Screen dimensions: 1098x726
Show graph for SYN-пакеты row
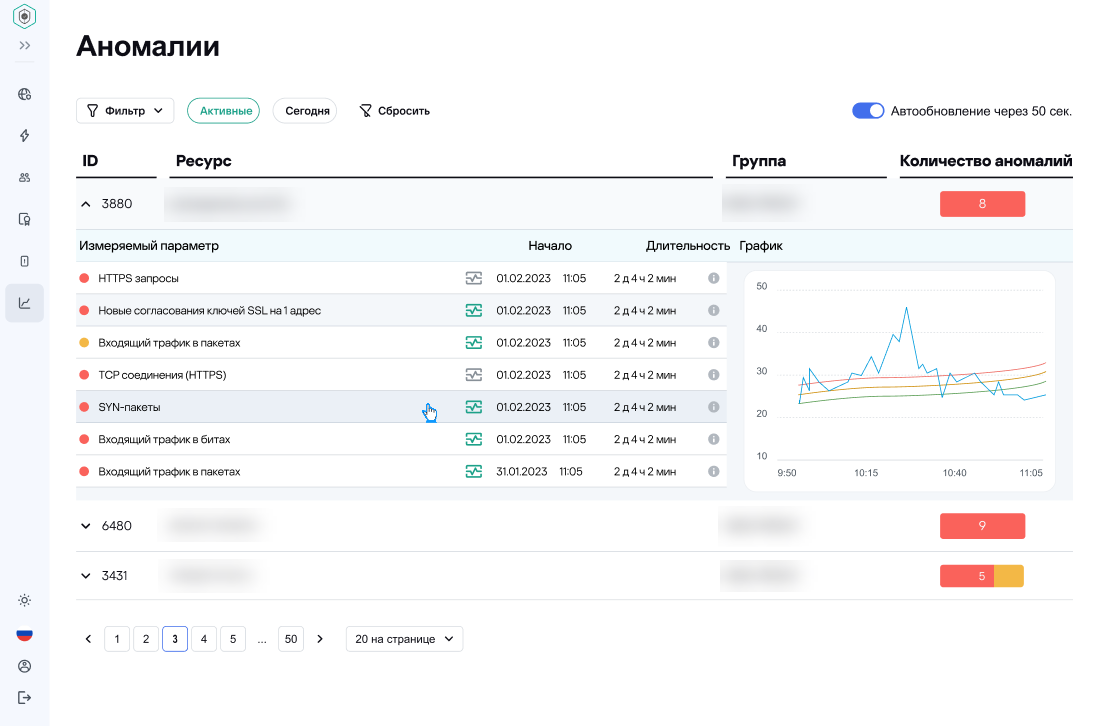pos(474,407)
